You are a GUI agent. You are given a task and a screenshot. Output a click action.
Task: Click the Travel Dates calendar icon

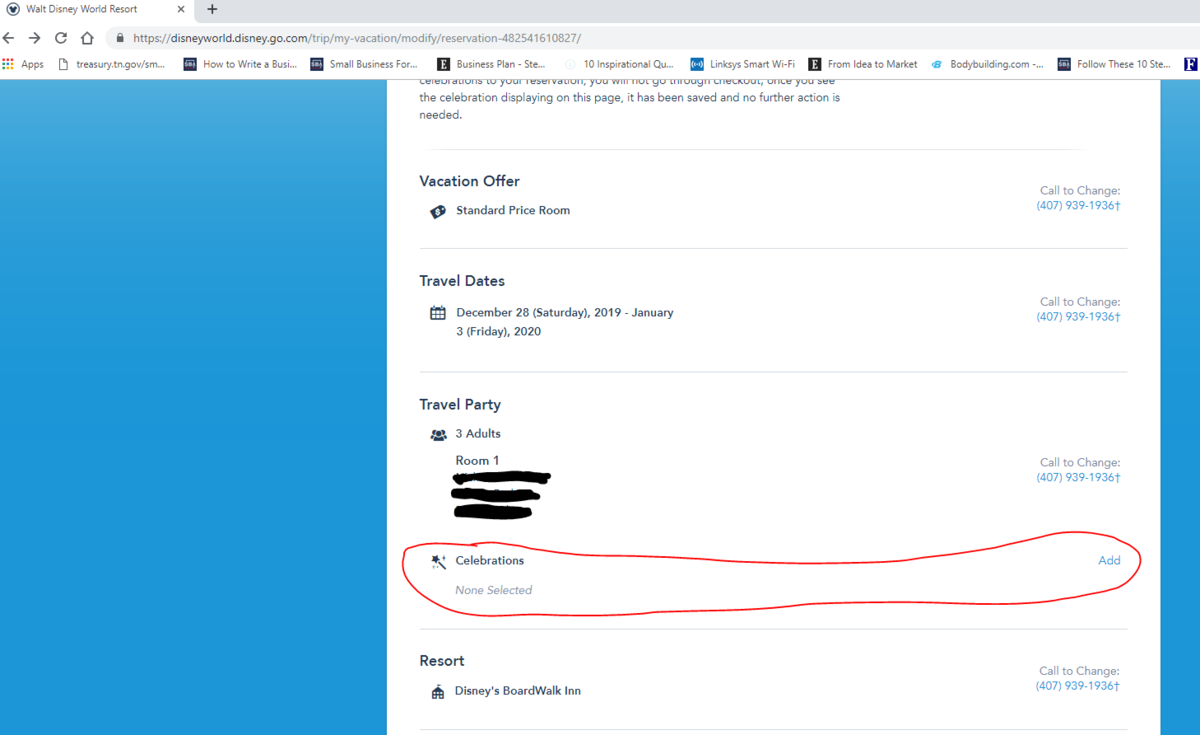[438, 313]
